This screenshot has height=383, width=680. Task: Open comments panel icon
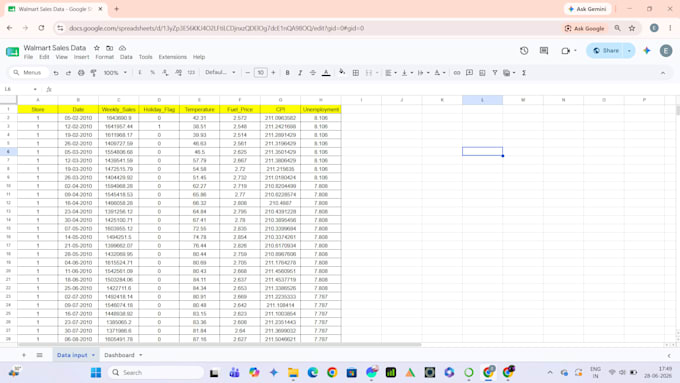tap(544, 51)
